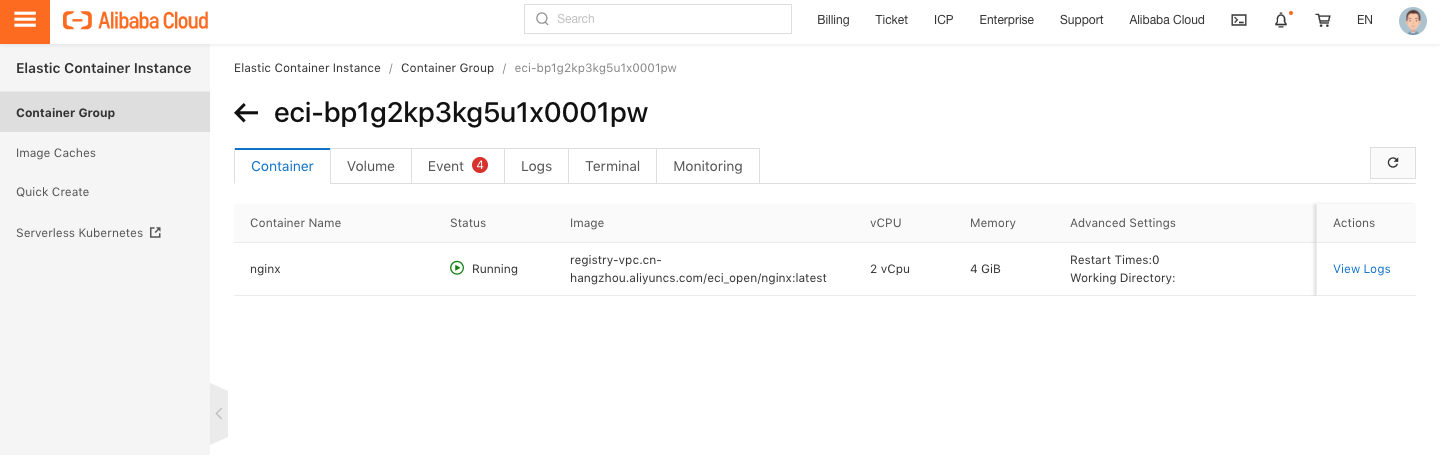Open the orange hamburger navigation menu
The width and height of the screenshot is (1440, 455).
25,21
